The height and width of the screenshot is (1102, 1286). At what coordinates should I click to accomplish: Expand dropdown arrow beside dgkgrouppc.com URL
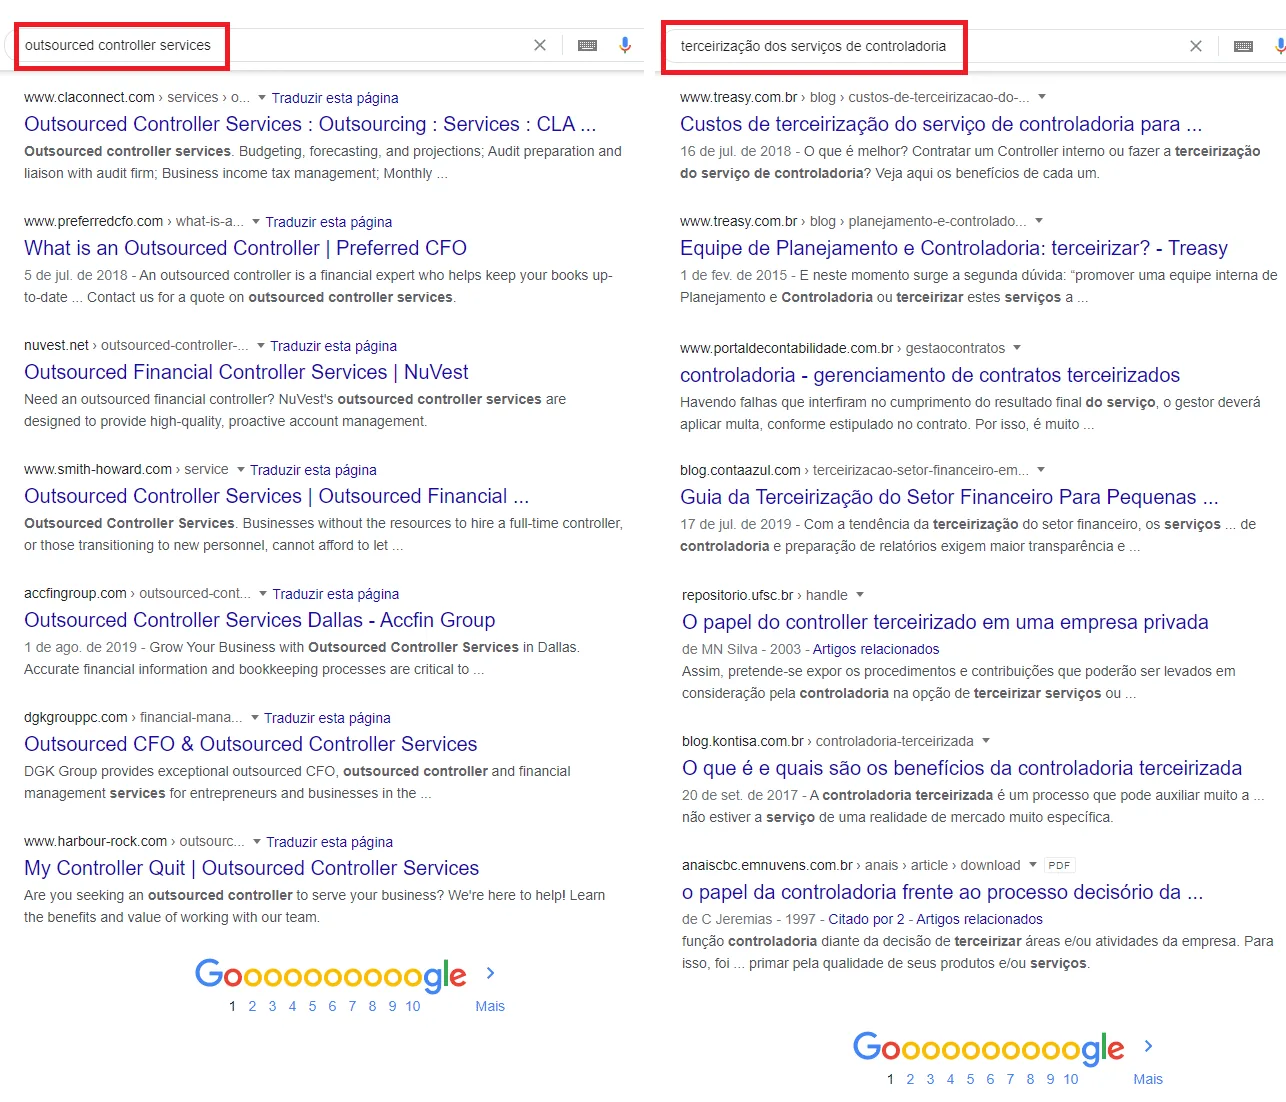[255, 717]
